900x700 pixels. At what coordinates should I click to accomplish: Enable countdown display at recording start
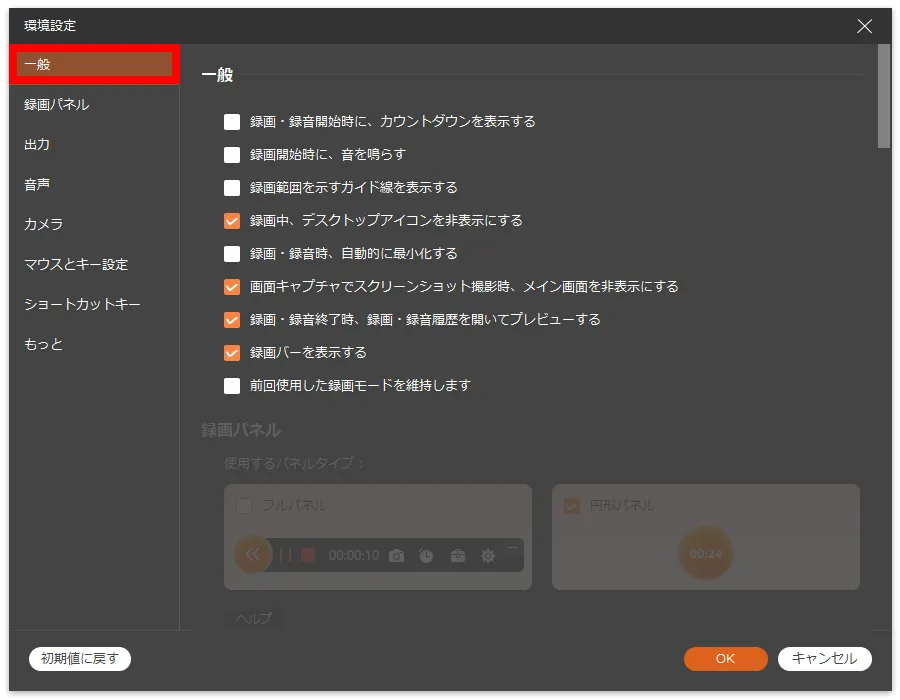pos(232,122)
